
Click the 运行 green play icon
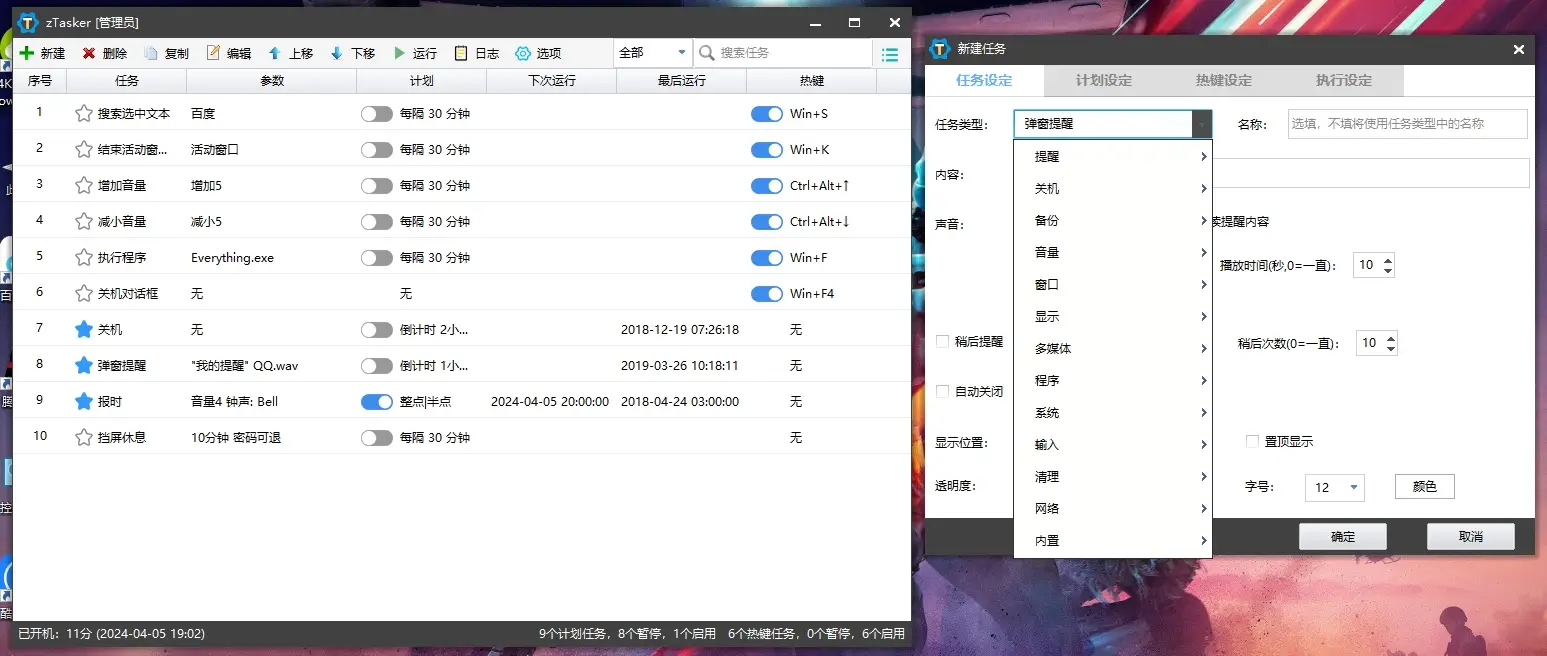[x=399, y=53]
